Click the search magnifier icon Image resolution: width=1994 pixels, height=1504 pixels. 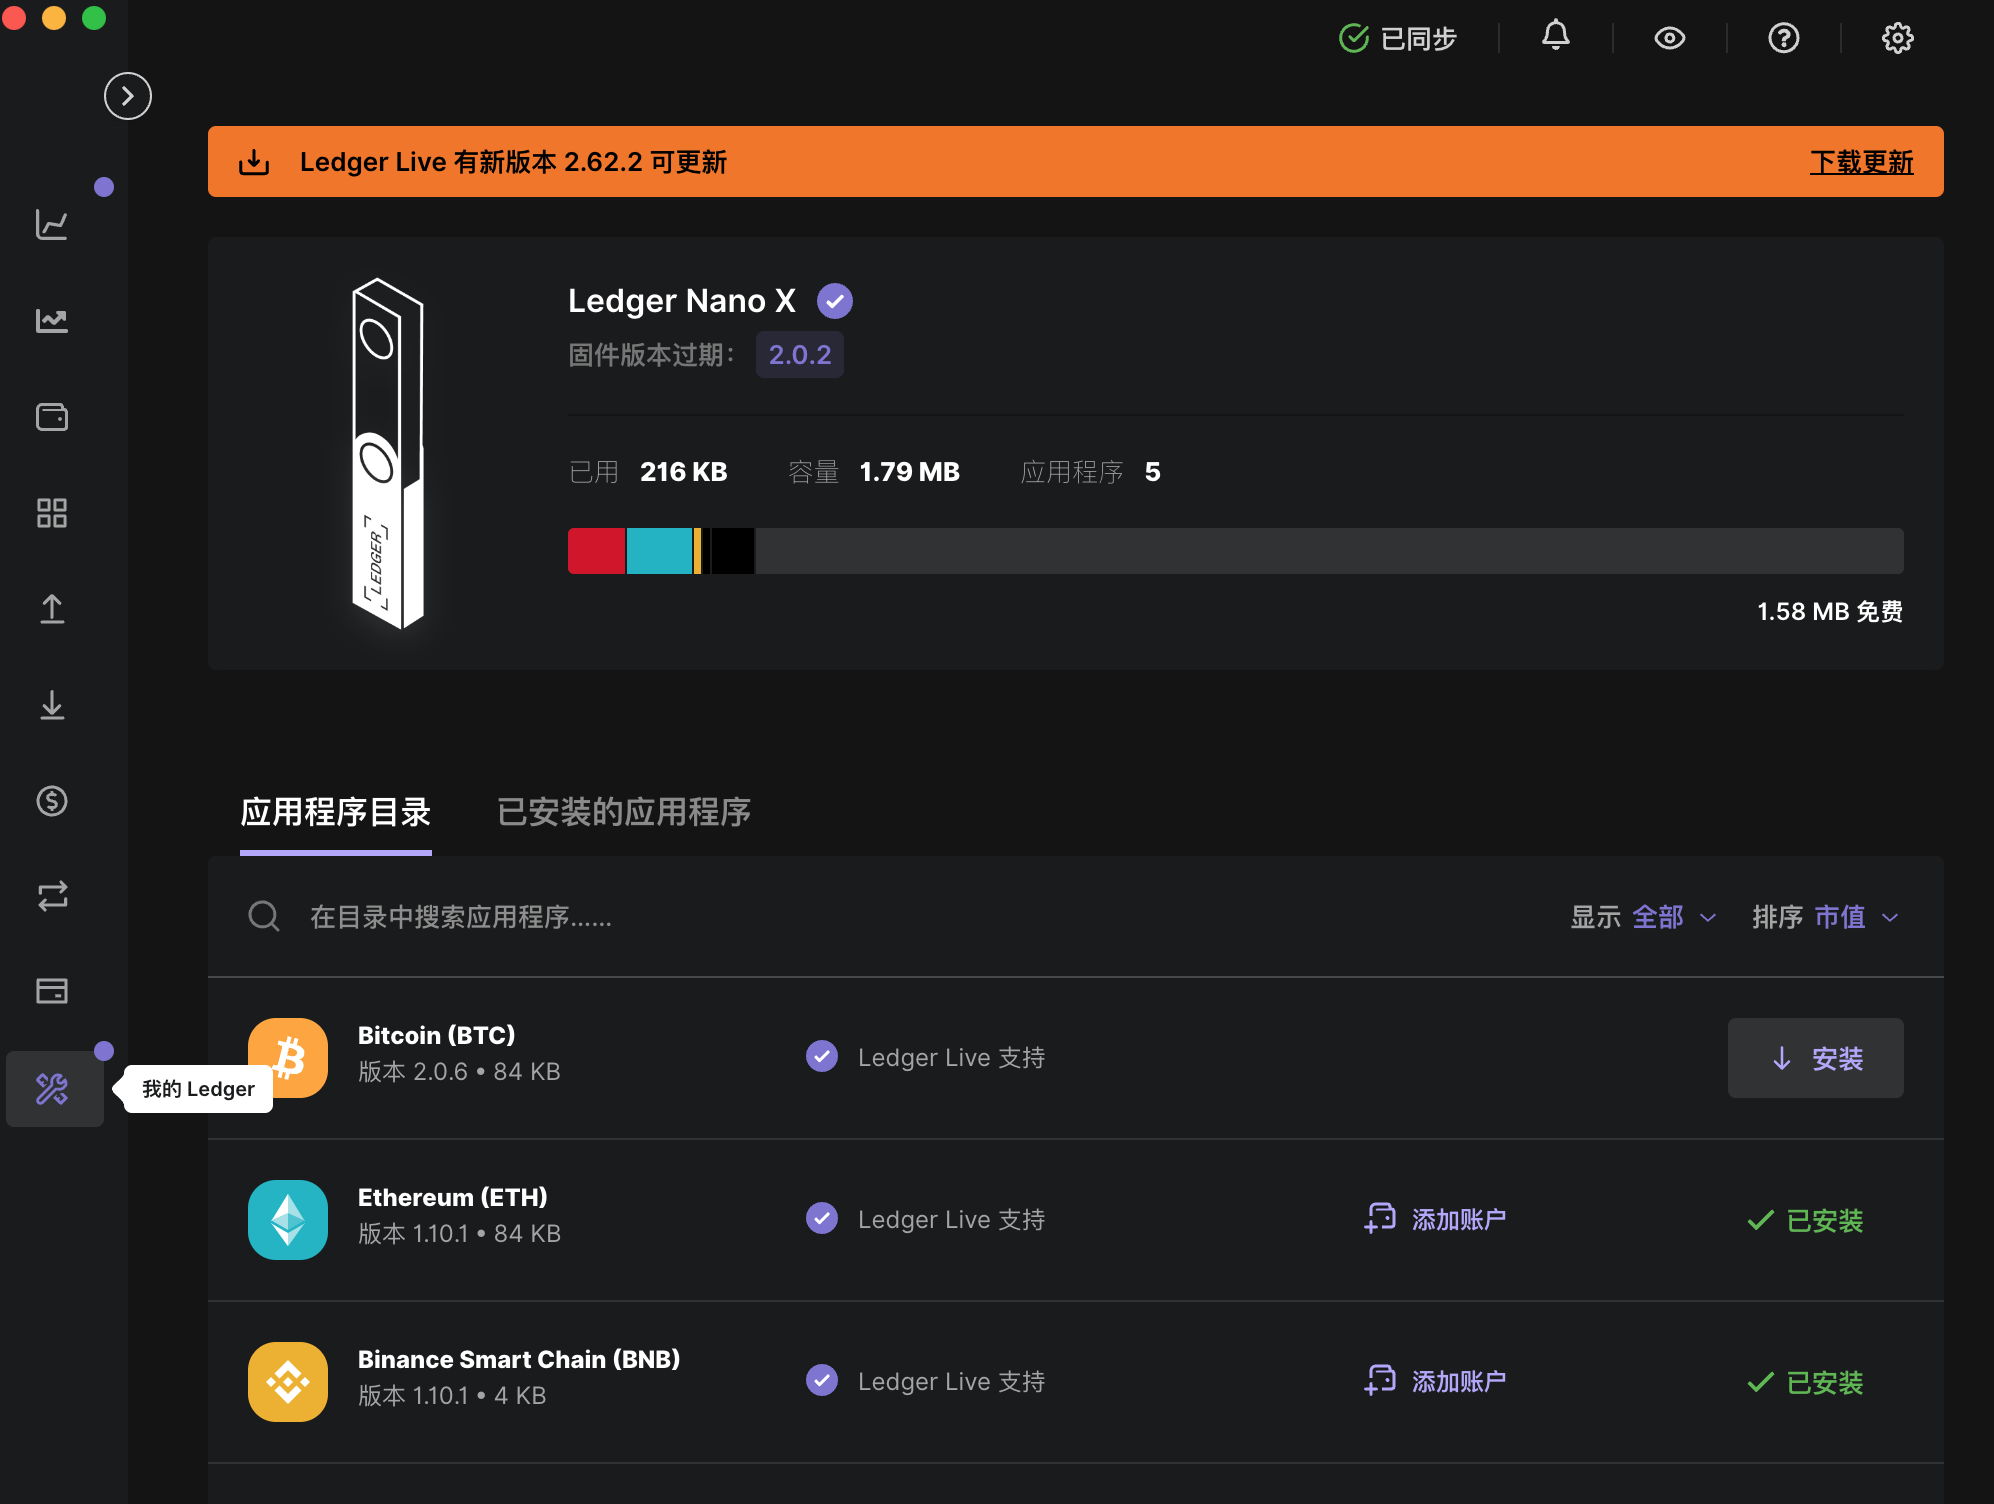[x=264, y=916]
